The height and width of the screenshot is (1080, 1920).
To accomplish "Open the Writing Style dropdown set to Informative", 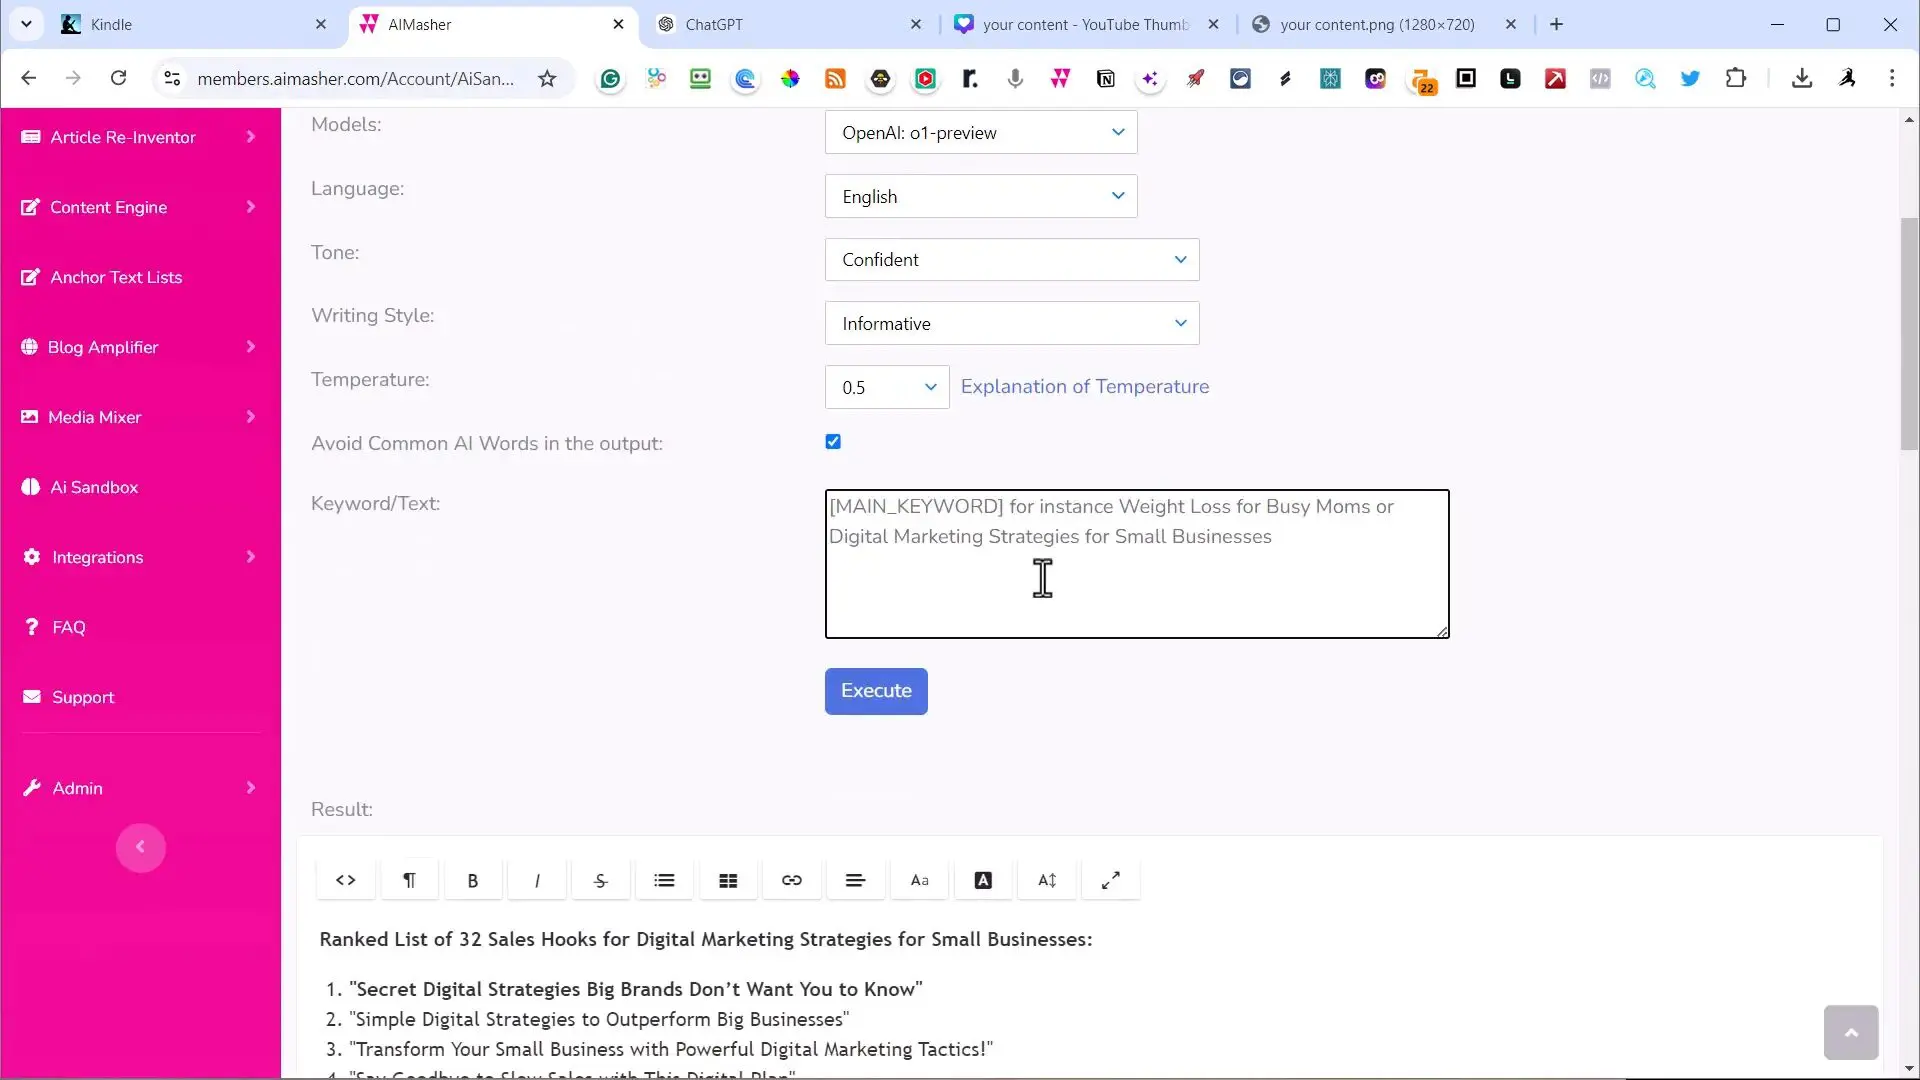I will click(1012, 323).
